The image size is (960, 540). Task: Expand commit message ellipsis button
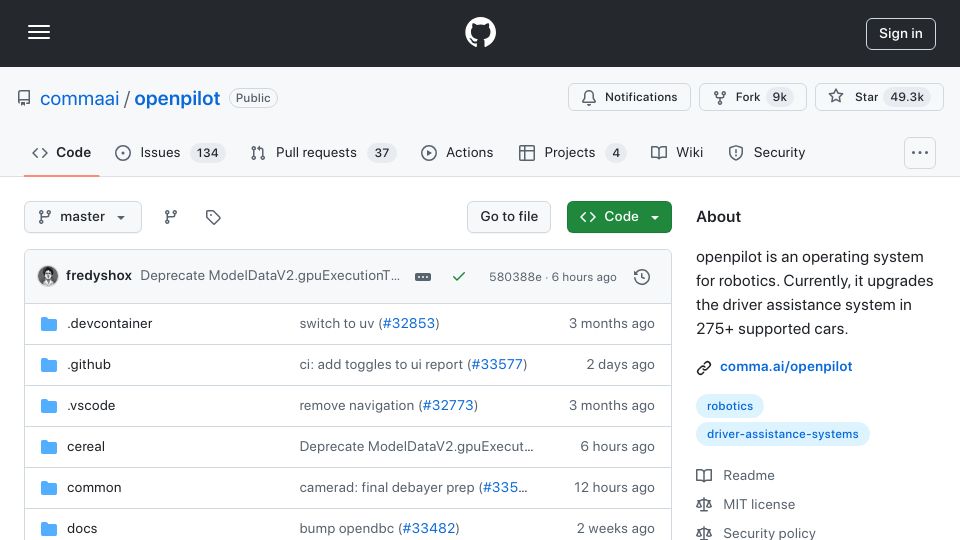[422, 277]
